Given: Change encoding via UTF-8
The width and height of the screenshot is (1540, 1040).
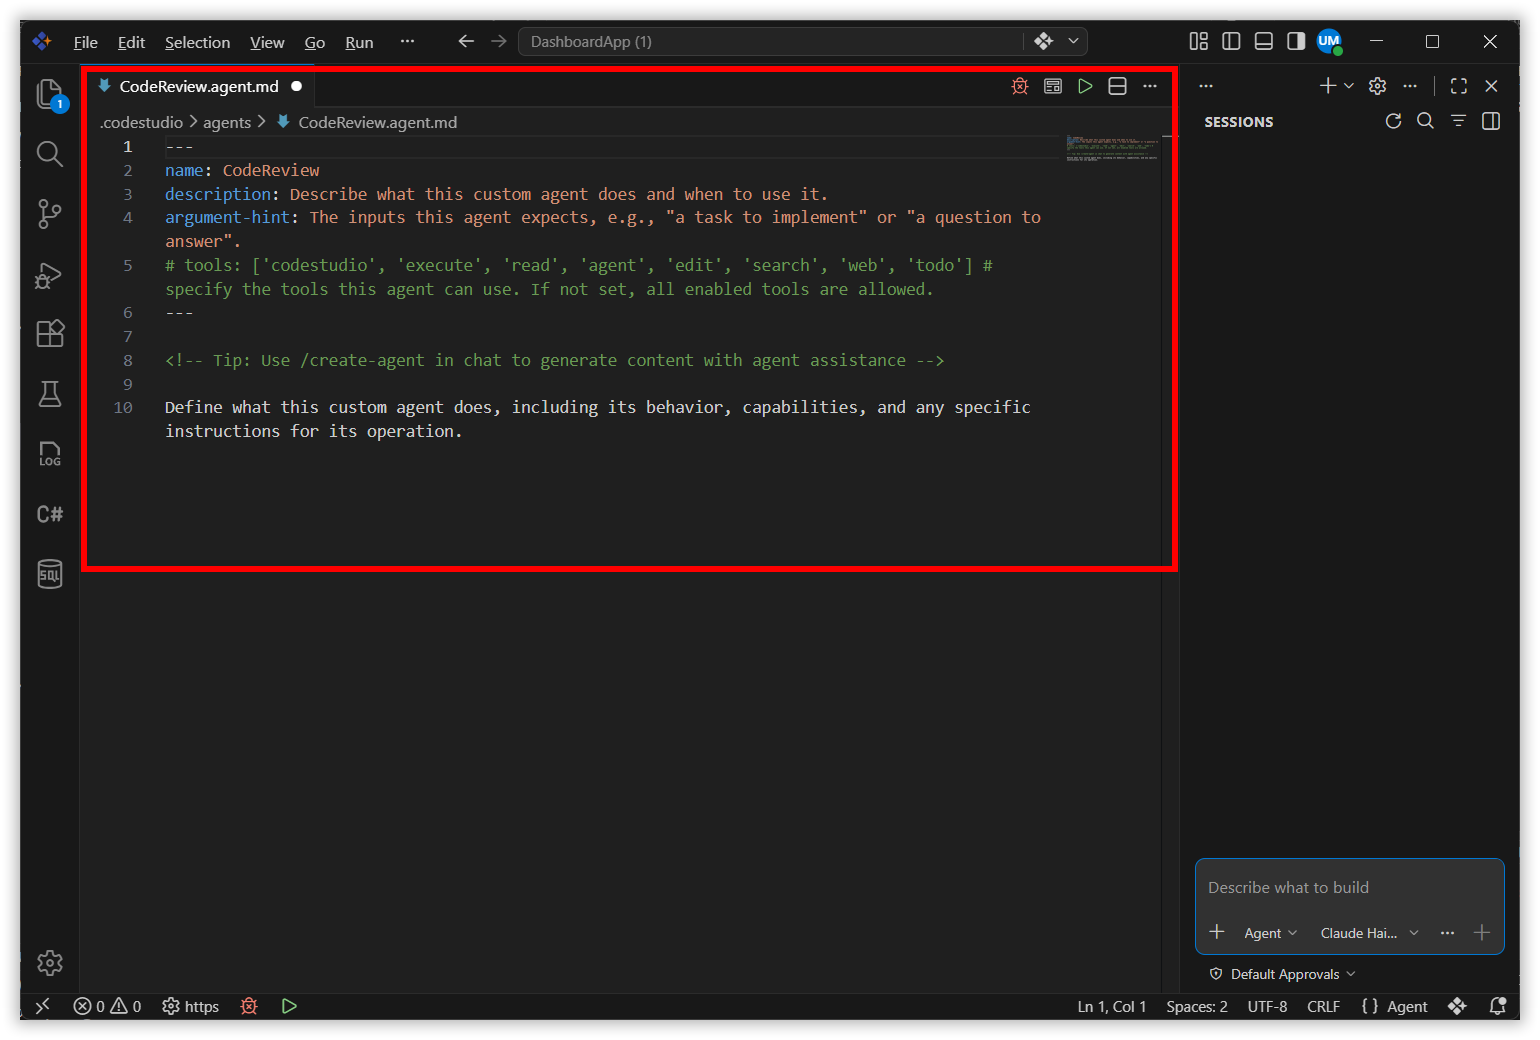Looking at the screenshot, I should tap(1267, 1006).
